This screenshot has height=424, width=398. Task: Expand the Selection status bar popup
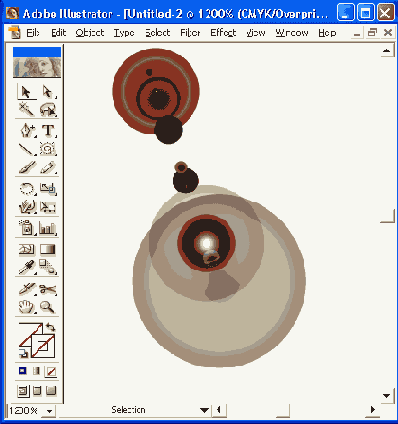204,410
